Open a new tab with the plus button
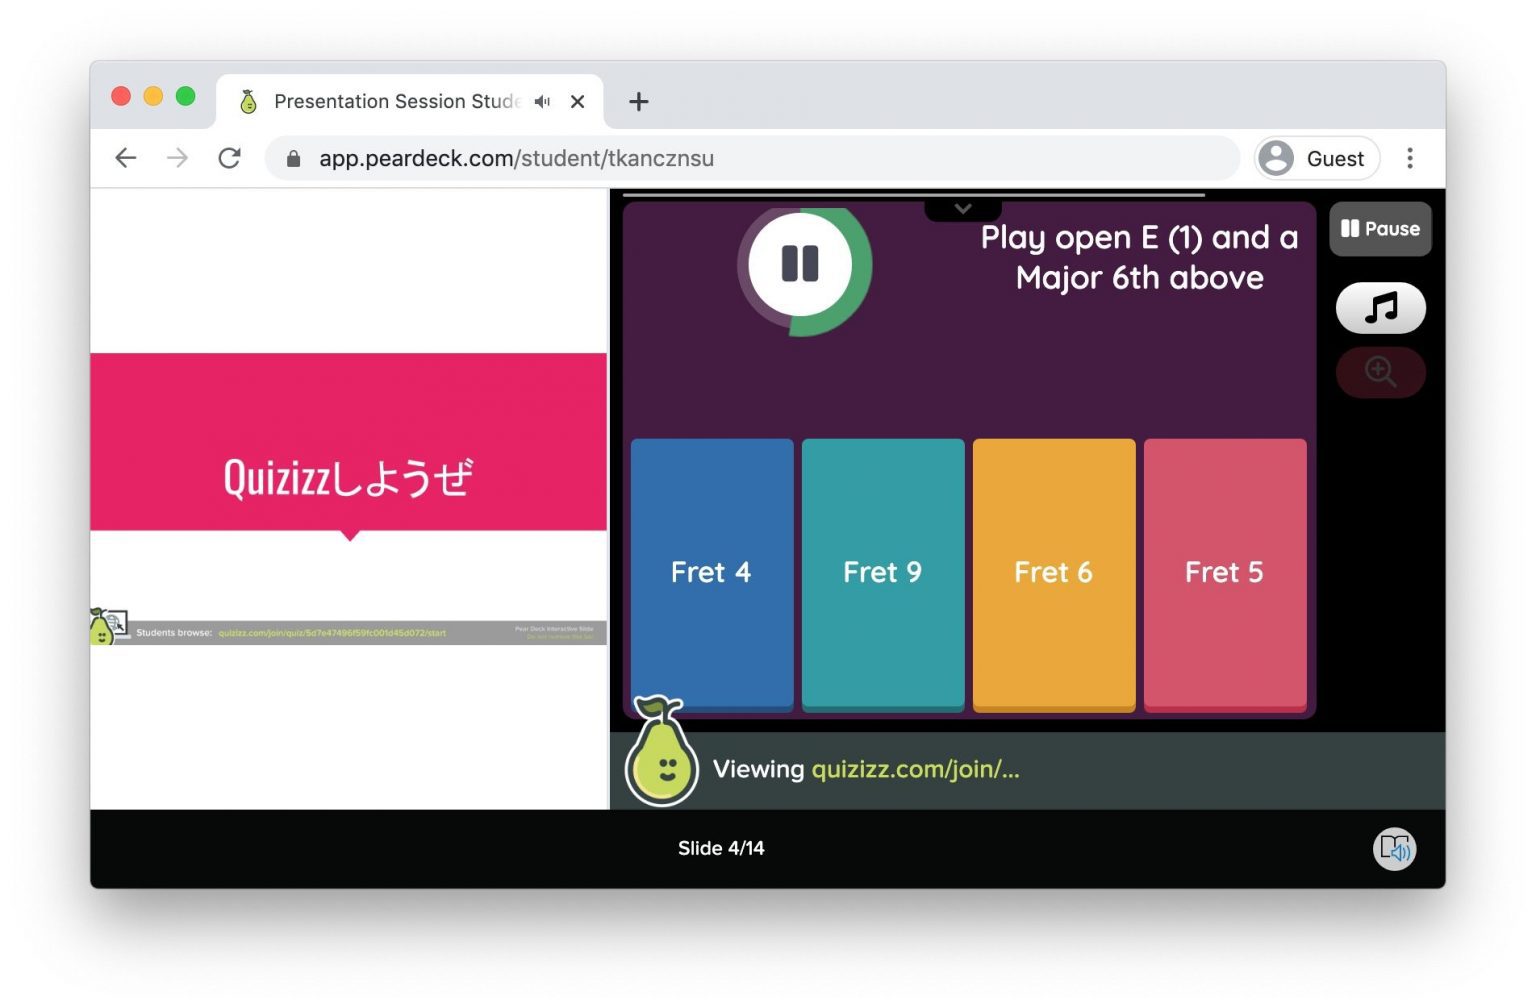1536x1008 pixels. pyautogui.click(x=638, y=101)
